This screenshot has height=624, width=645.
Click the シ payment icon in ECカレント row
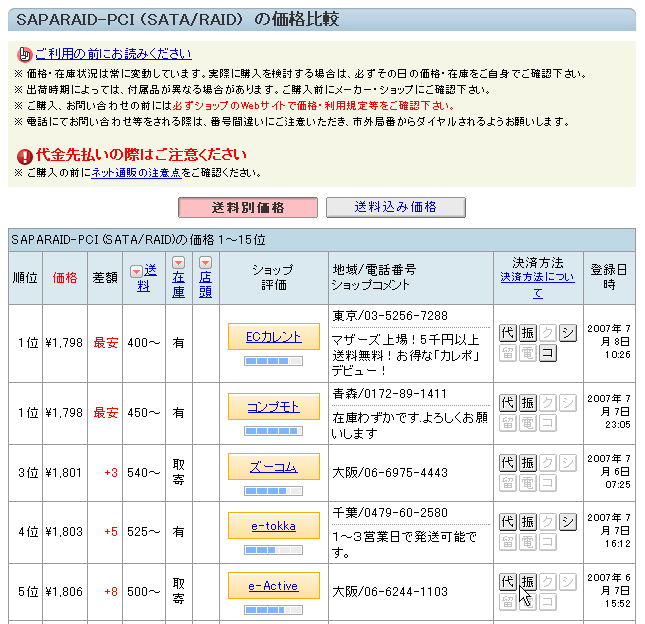tap(568, 333)
